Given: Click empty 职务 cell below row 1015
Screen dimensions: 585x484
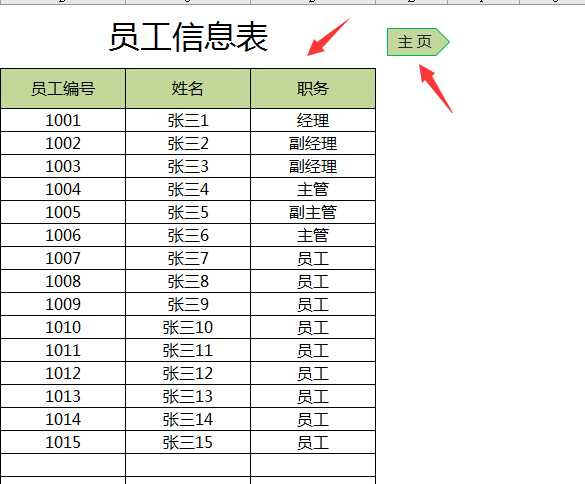Looking at the screenshot, I should pyautogui.click(x=313, y=465).
